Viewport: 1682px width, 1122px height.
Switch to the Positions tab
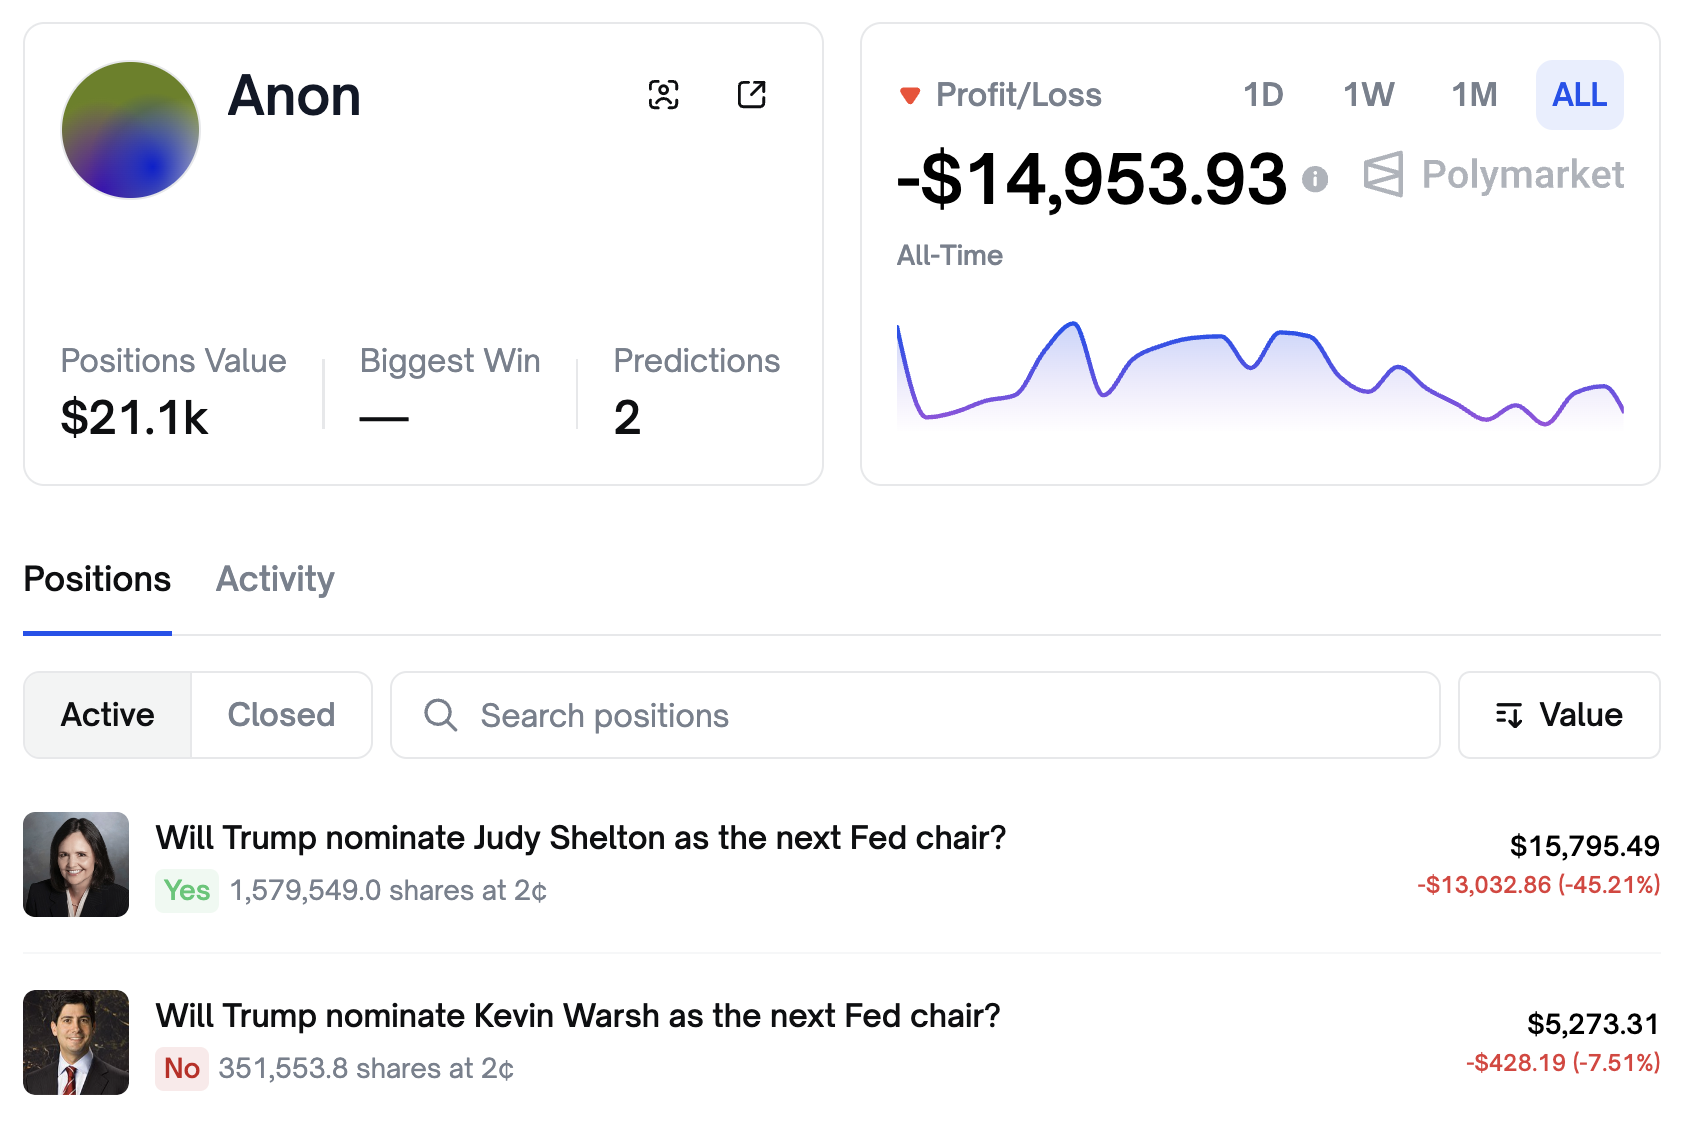point(97,579)
